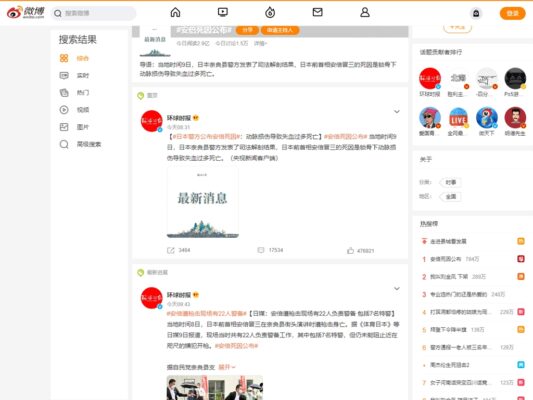Open 高级搜索 advanced search
Screen dimensions: 533x400
point(80,144)
